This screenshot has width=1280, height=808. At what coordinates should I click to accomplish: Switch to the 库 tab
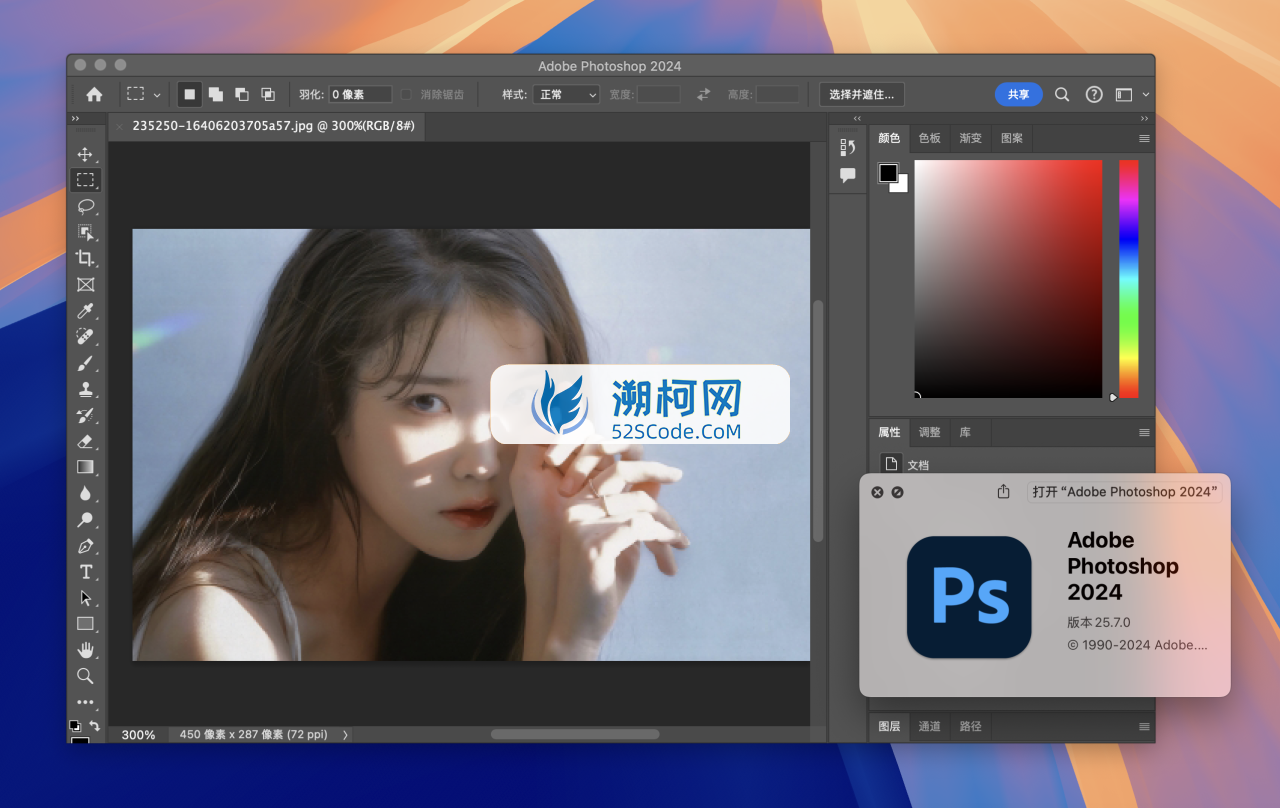[x=965, y=432]
